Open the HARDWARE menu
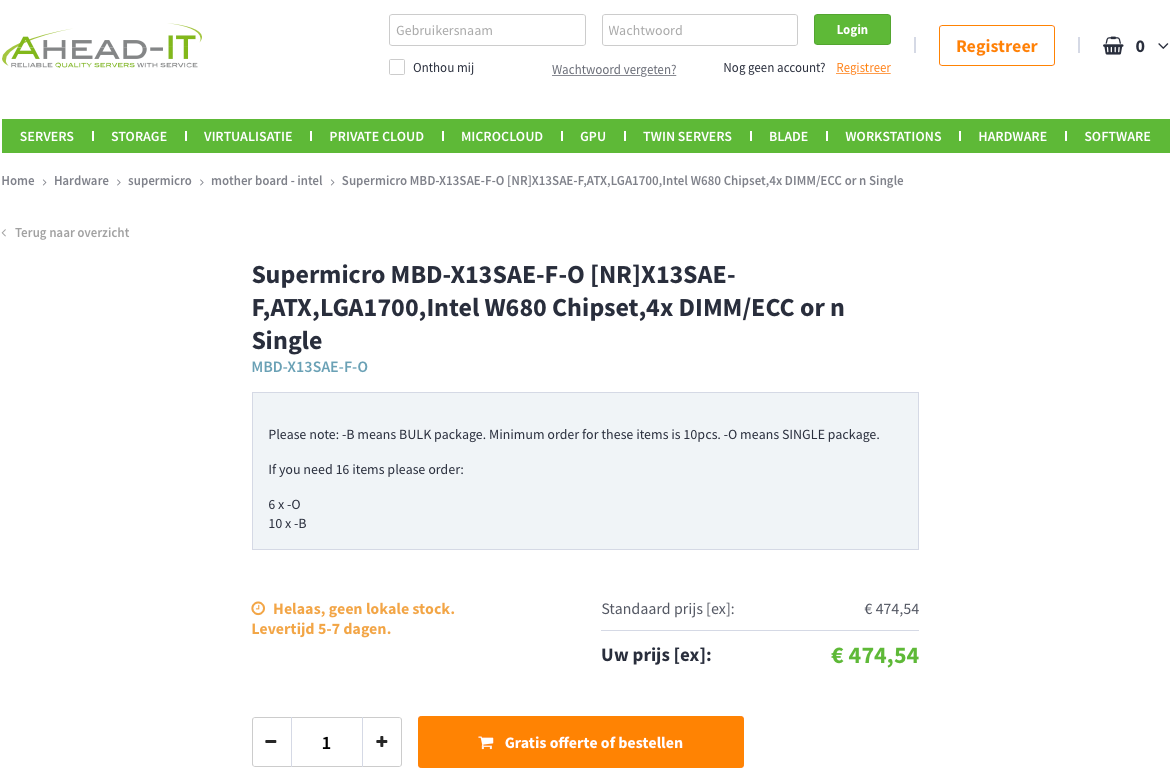The width and height of the screenshot is (1173, 773). pyautogui.click(x=1012, y=136)
